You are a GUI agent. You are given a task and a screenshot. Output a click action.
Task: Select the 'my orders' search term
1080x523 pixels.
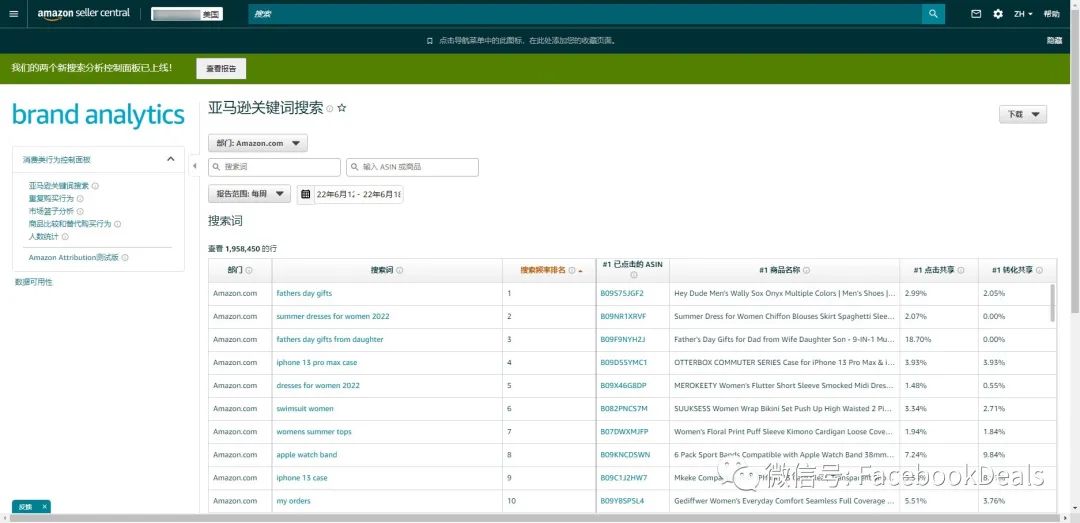[x=293, y=501]
